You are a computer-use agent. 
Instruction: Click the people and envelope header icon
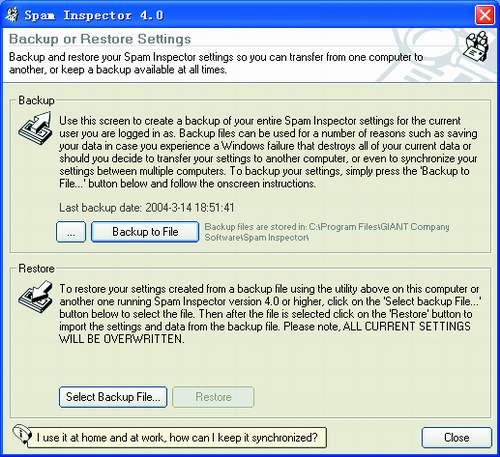(477, 46)
